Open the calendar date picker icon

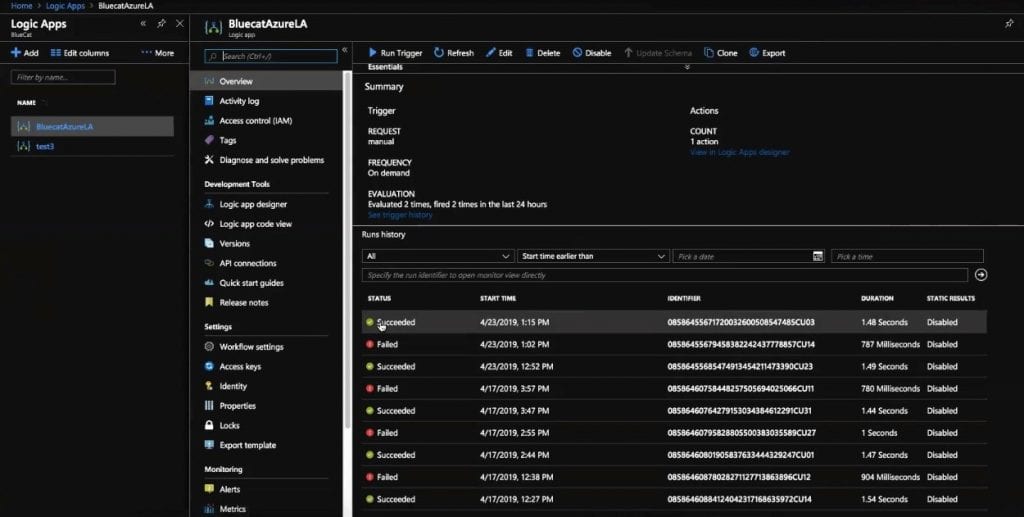click(818, 257)
